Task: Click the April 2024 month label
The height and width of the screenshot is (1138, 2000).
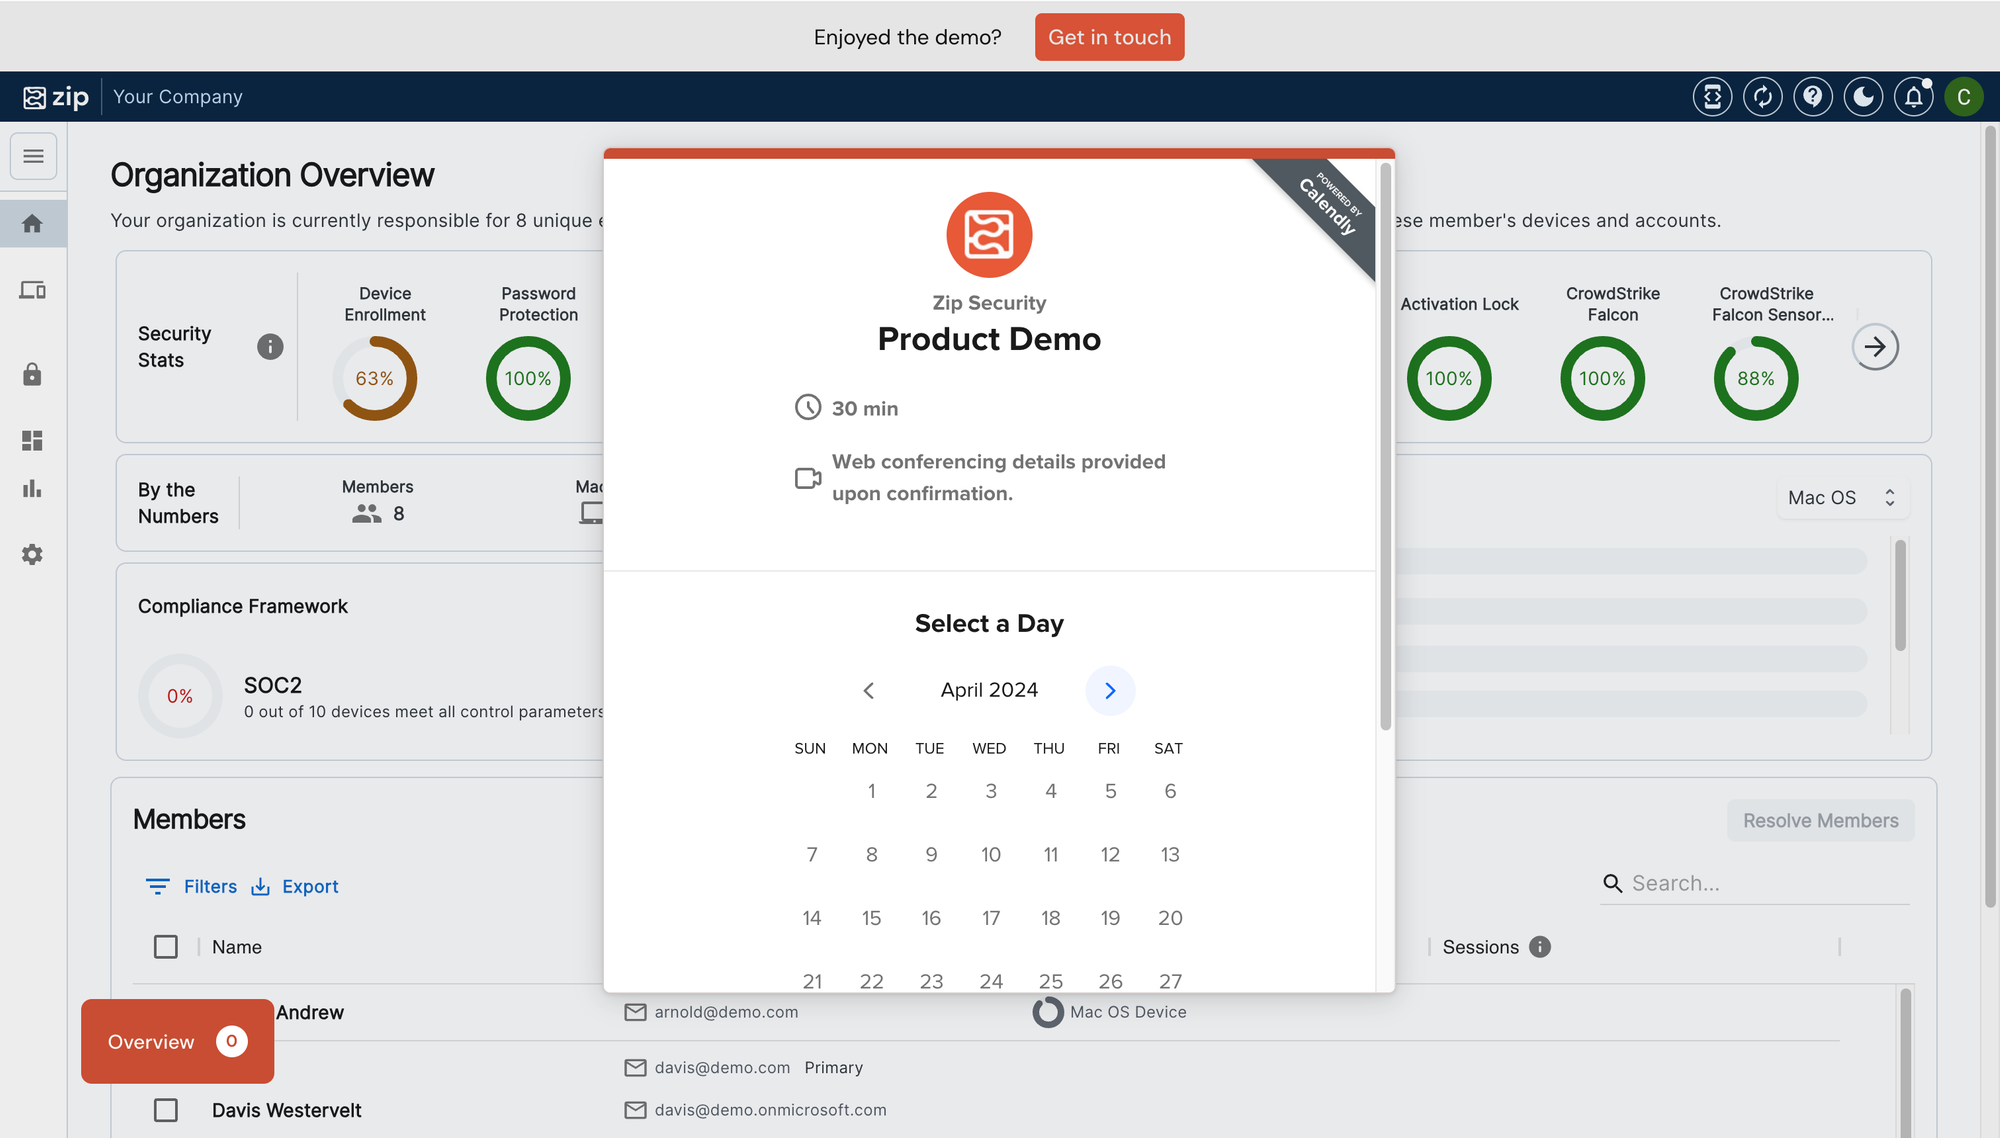Action: [989, 690]
